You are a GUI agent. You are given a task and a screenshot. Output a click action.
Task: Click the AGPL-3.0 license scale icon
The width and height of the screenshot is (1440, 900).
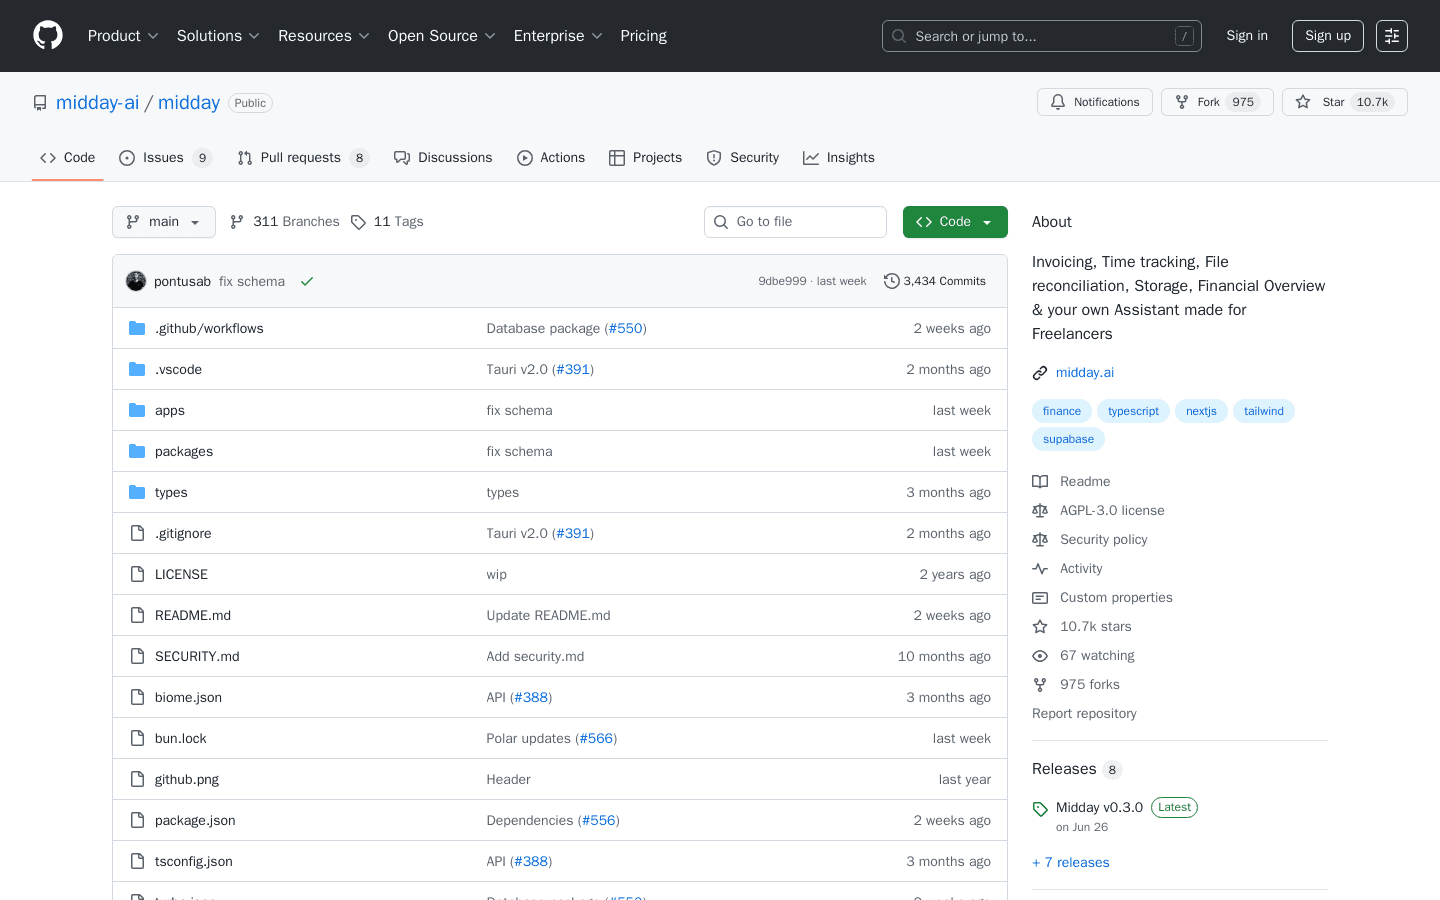tap(1040, 510)
